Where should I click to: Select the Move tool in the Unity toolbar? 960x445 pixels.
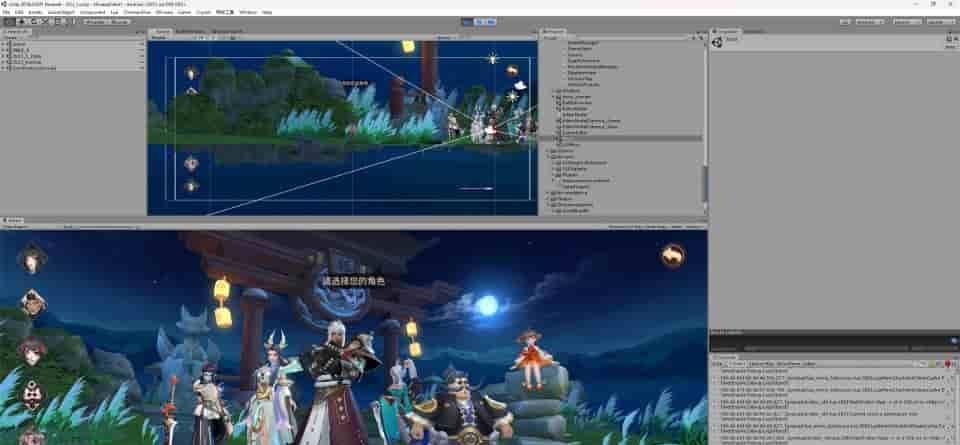tap(19, 21)
